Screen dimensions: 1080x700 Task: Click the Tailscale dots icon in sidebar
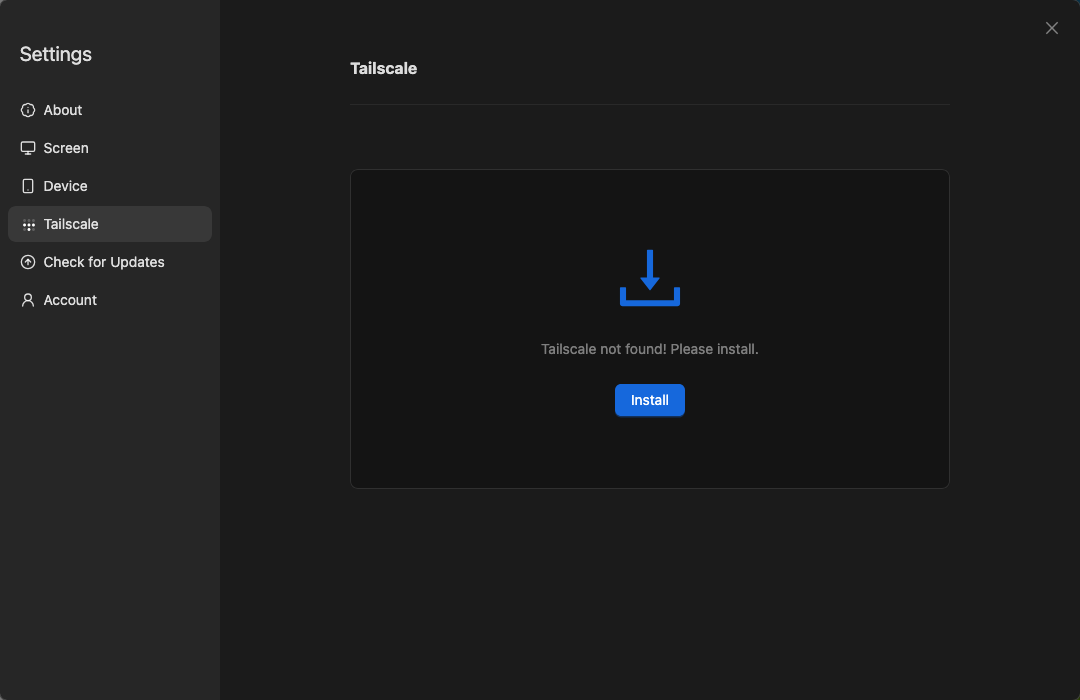[x=28, y=225]
